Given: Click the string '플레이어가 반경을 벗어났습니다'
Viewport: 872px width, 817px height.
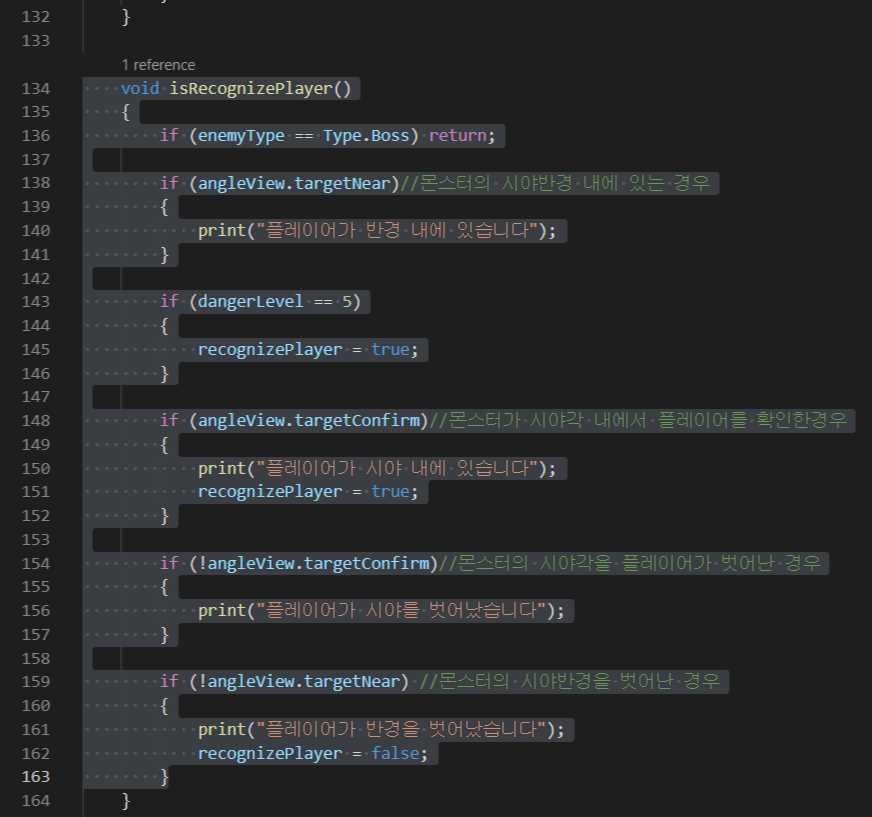Looking at the screenshot, I should click(402, 729).
